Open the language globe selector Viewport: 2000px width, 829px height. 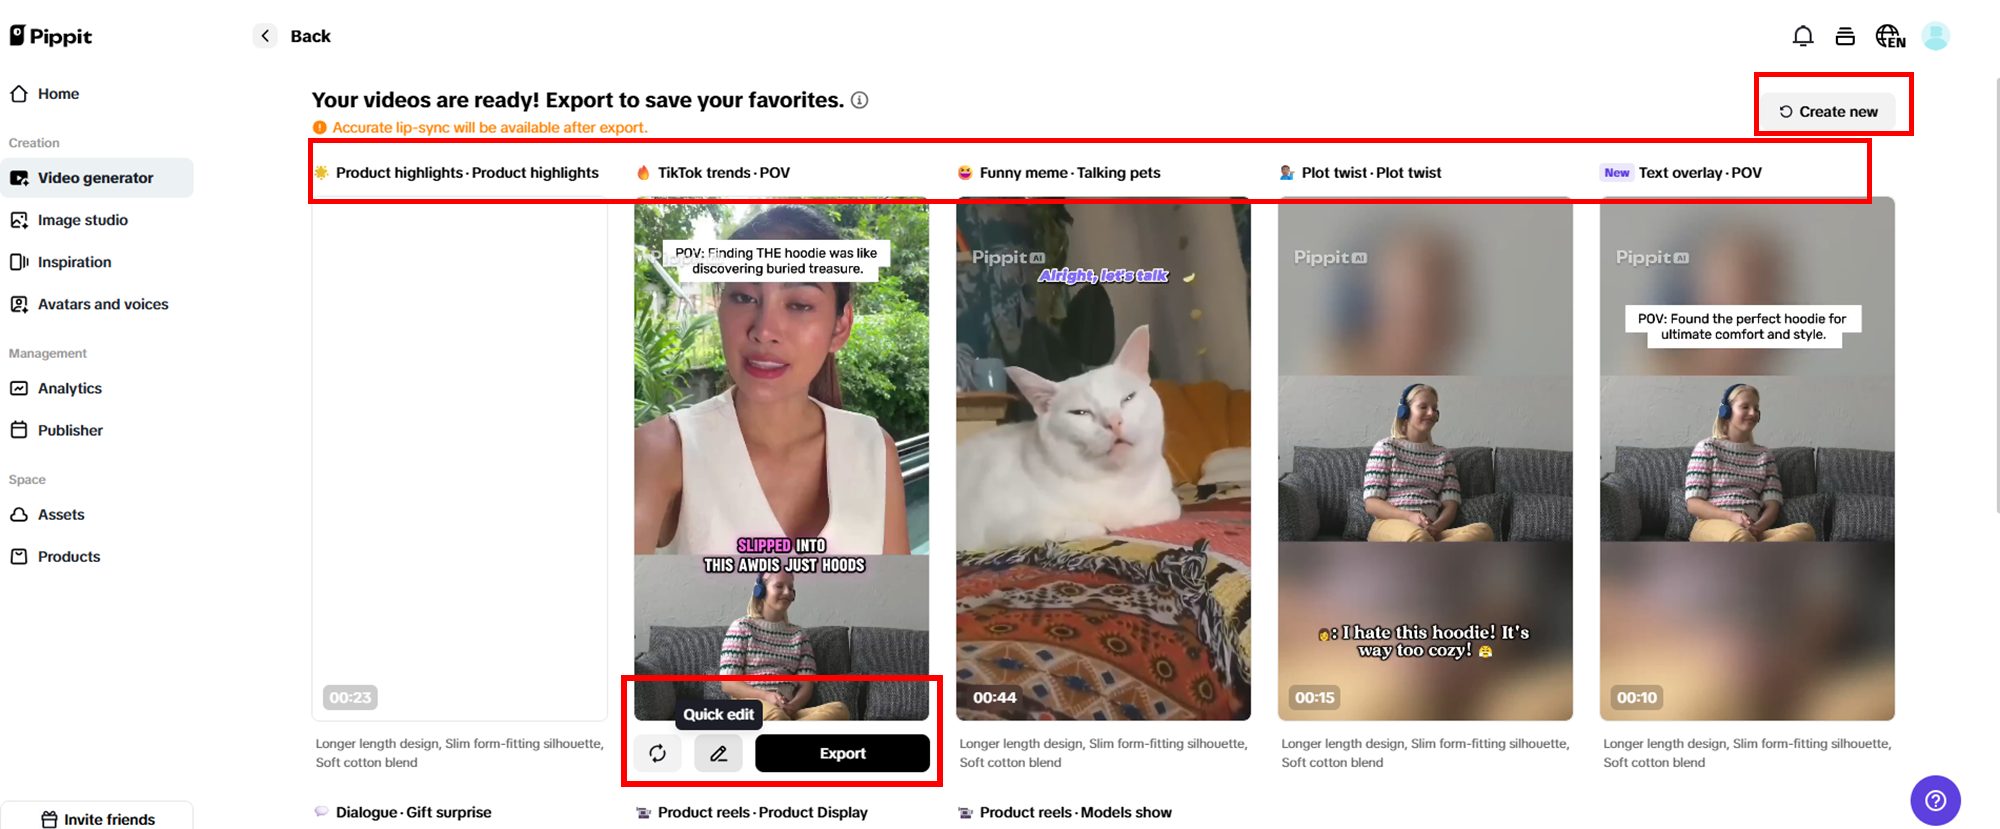1889,36
